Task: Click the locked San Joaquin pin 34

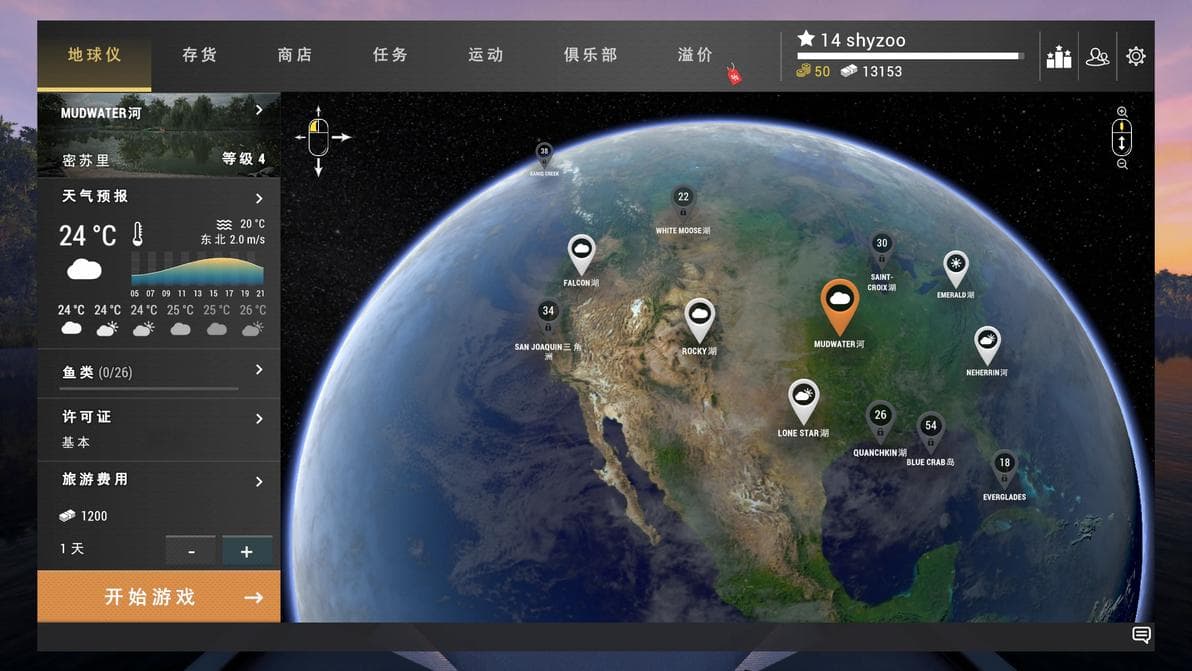Action: point(548,316)
